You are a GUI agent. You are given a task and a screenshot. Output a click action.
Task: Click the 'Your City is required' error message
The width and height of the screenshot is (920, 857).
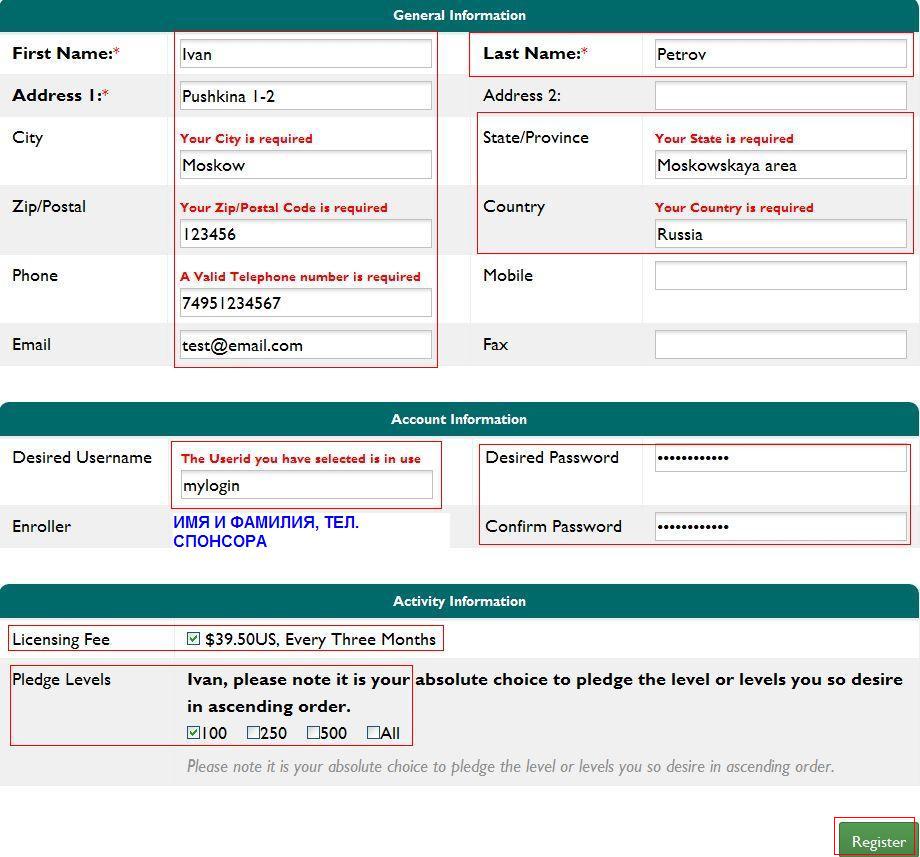(246, 138)
